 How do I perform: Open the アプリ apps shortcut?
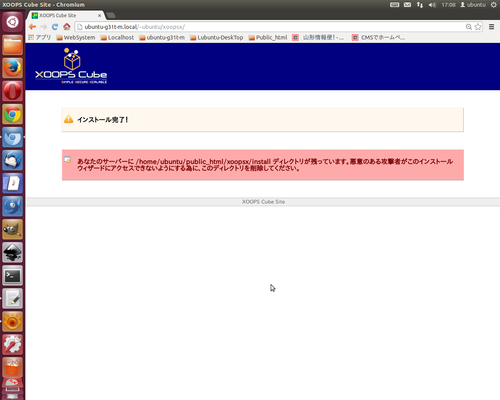pos(39,37)
